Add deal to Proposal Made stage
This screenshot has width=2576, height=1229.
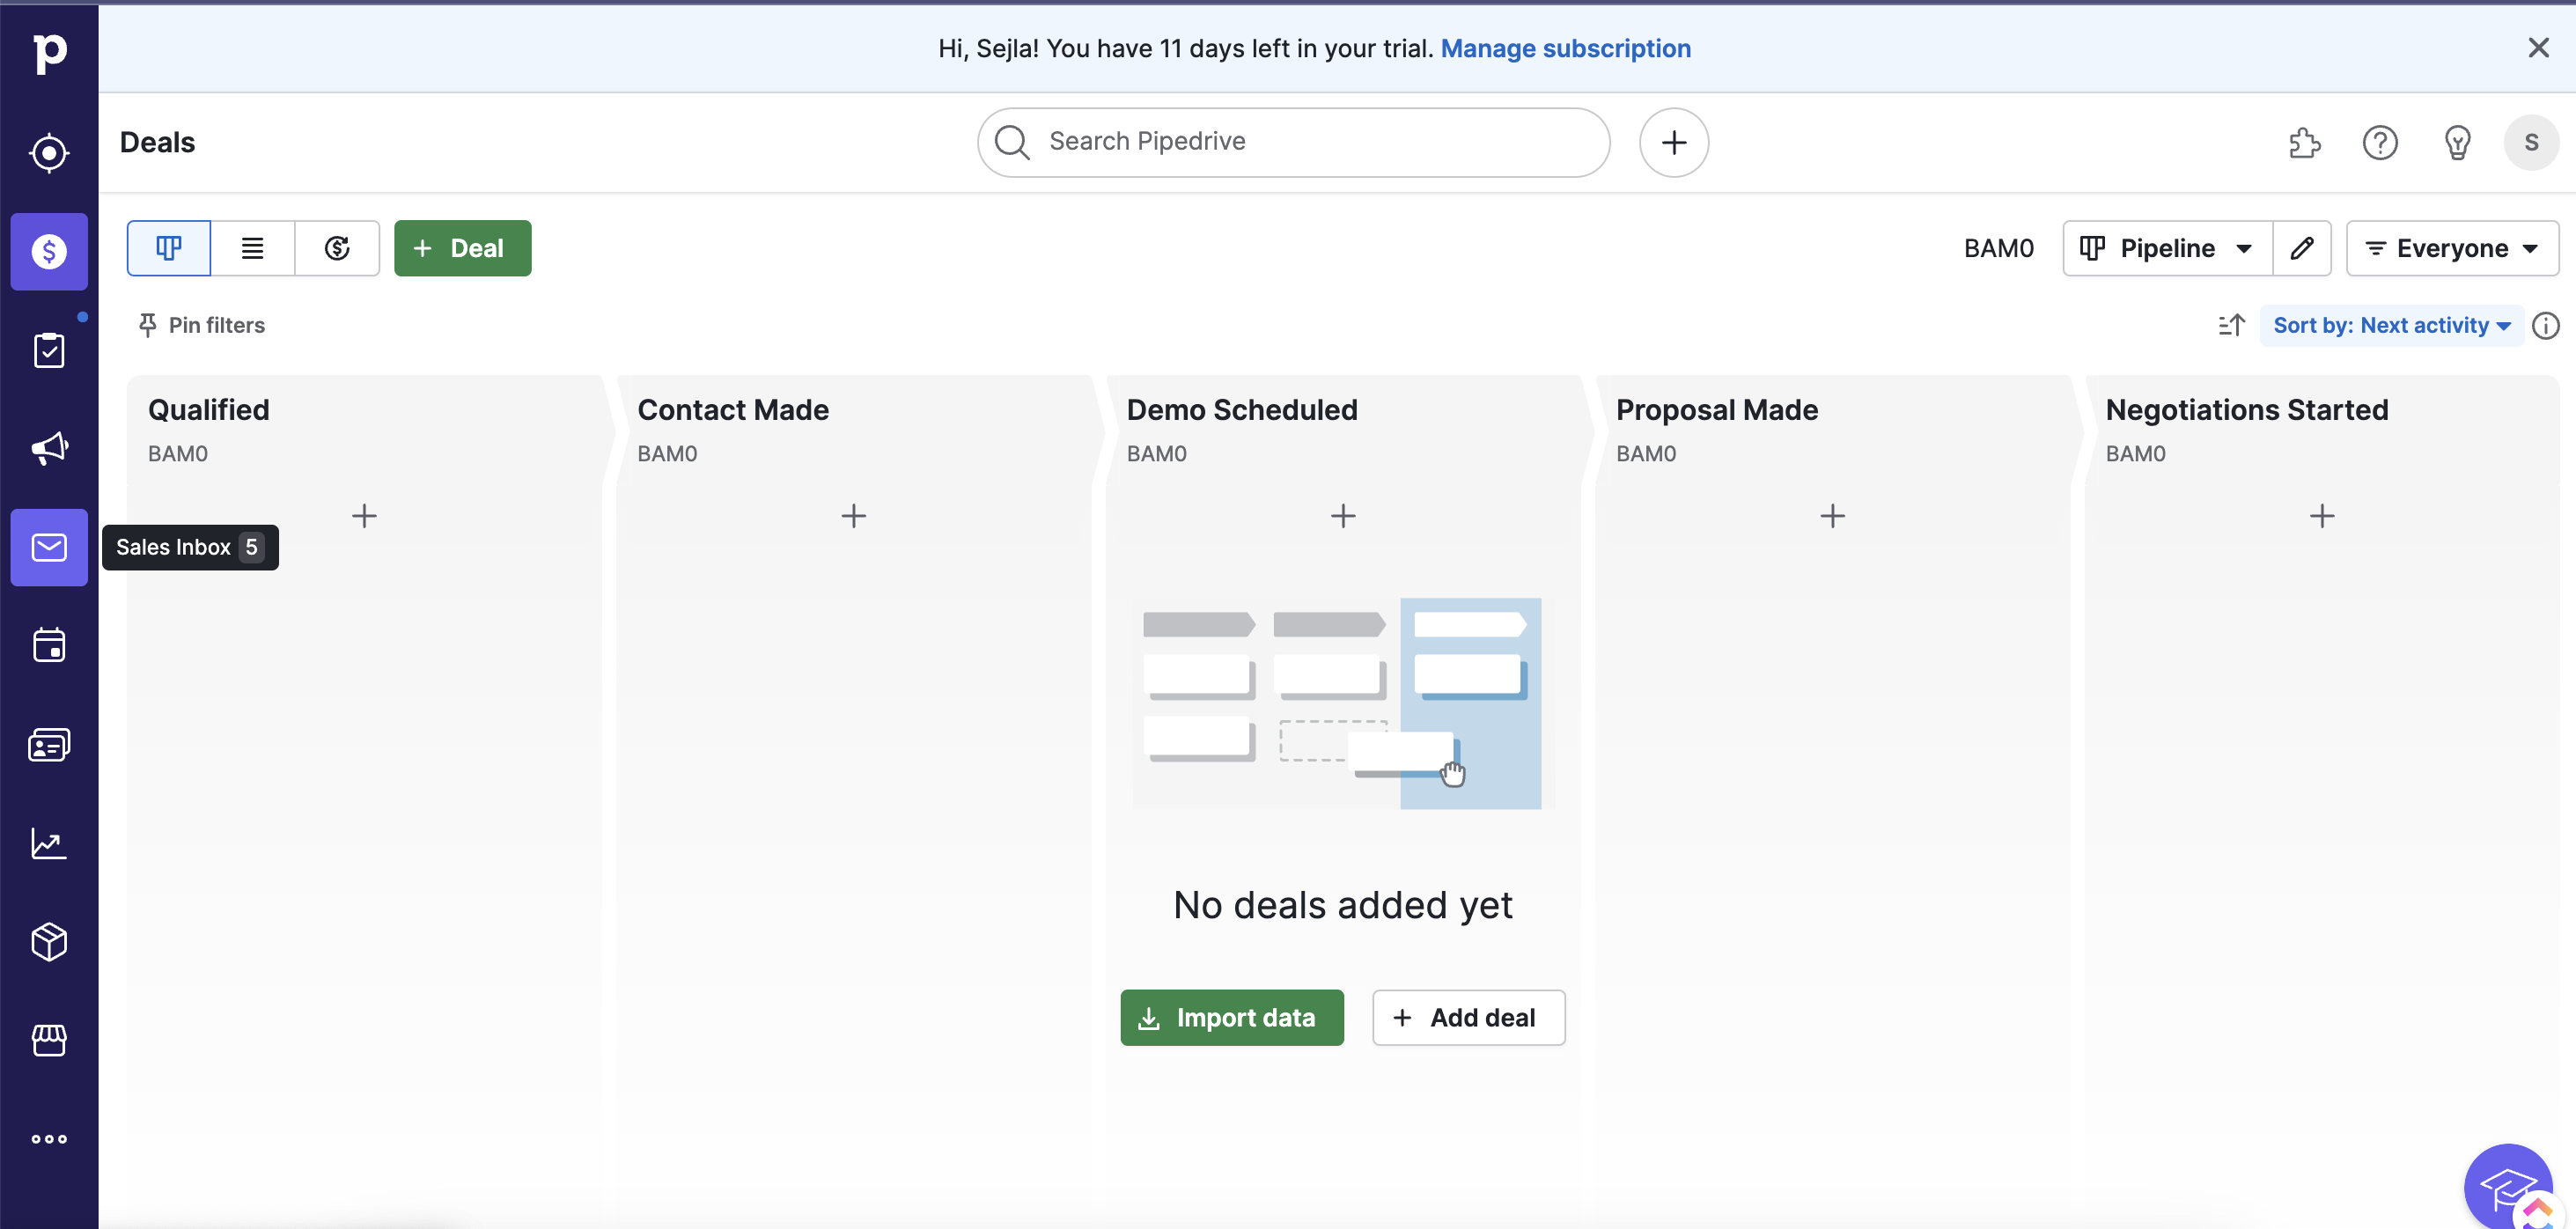[1832, 516]
